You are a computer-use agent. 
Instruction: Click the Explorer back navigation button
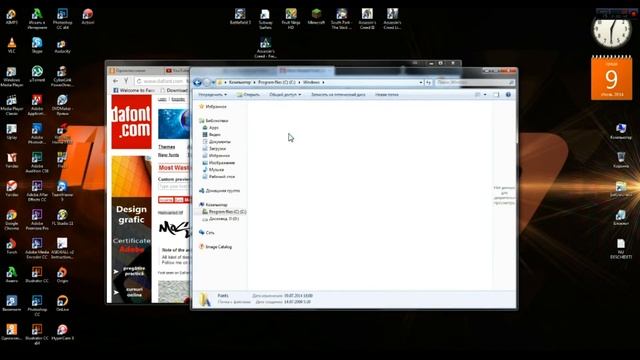point(198,82)
